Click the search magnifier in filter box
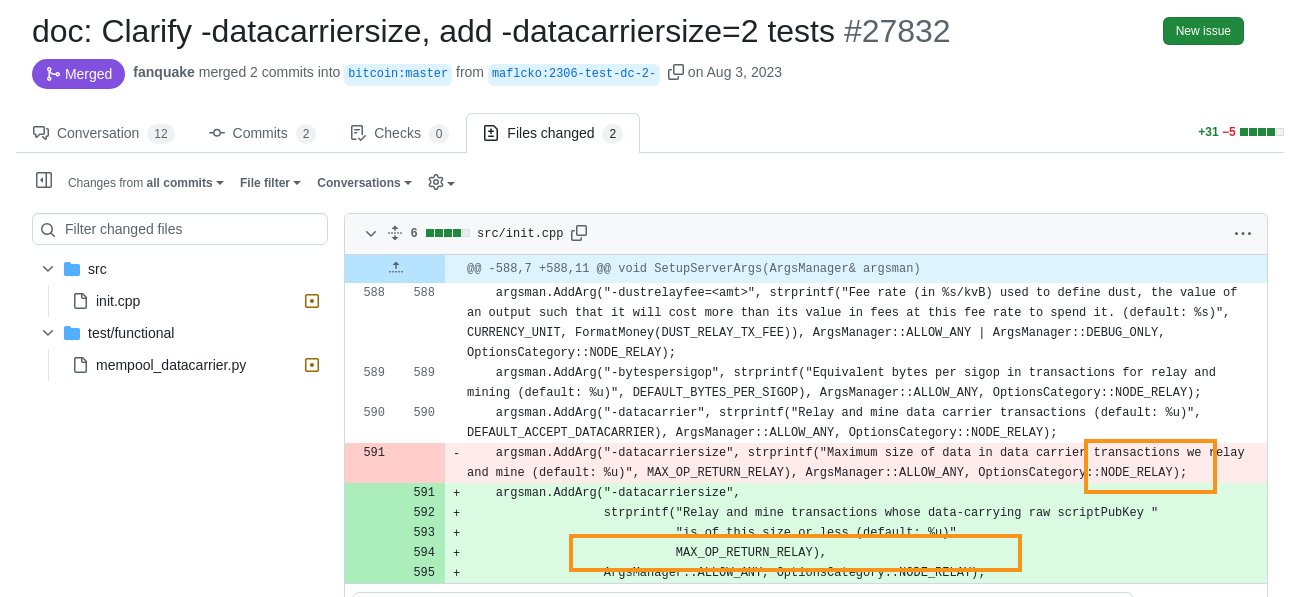 coord(48,230)
